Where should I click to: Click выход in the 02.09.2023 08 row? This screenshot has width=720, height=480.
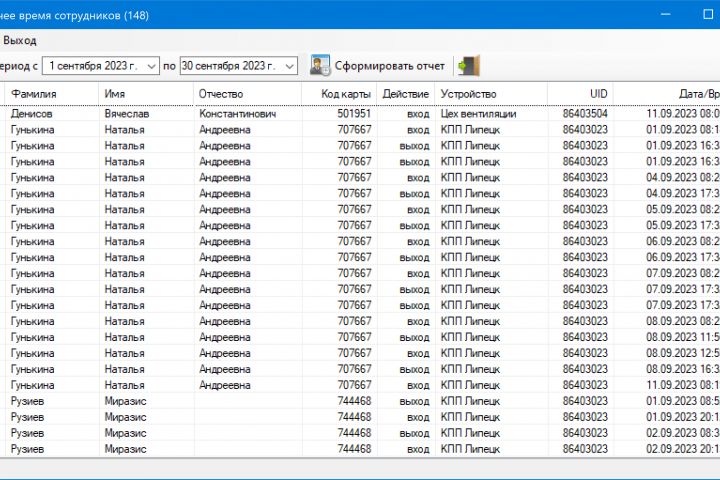point(414,433)
